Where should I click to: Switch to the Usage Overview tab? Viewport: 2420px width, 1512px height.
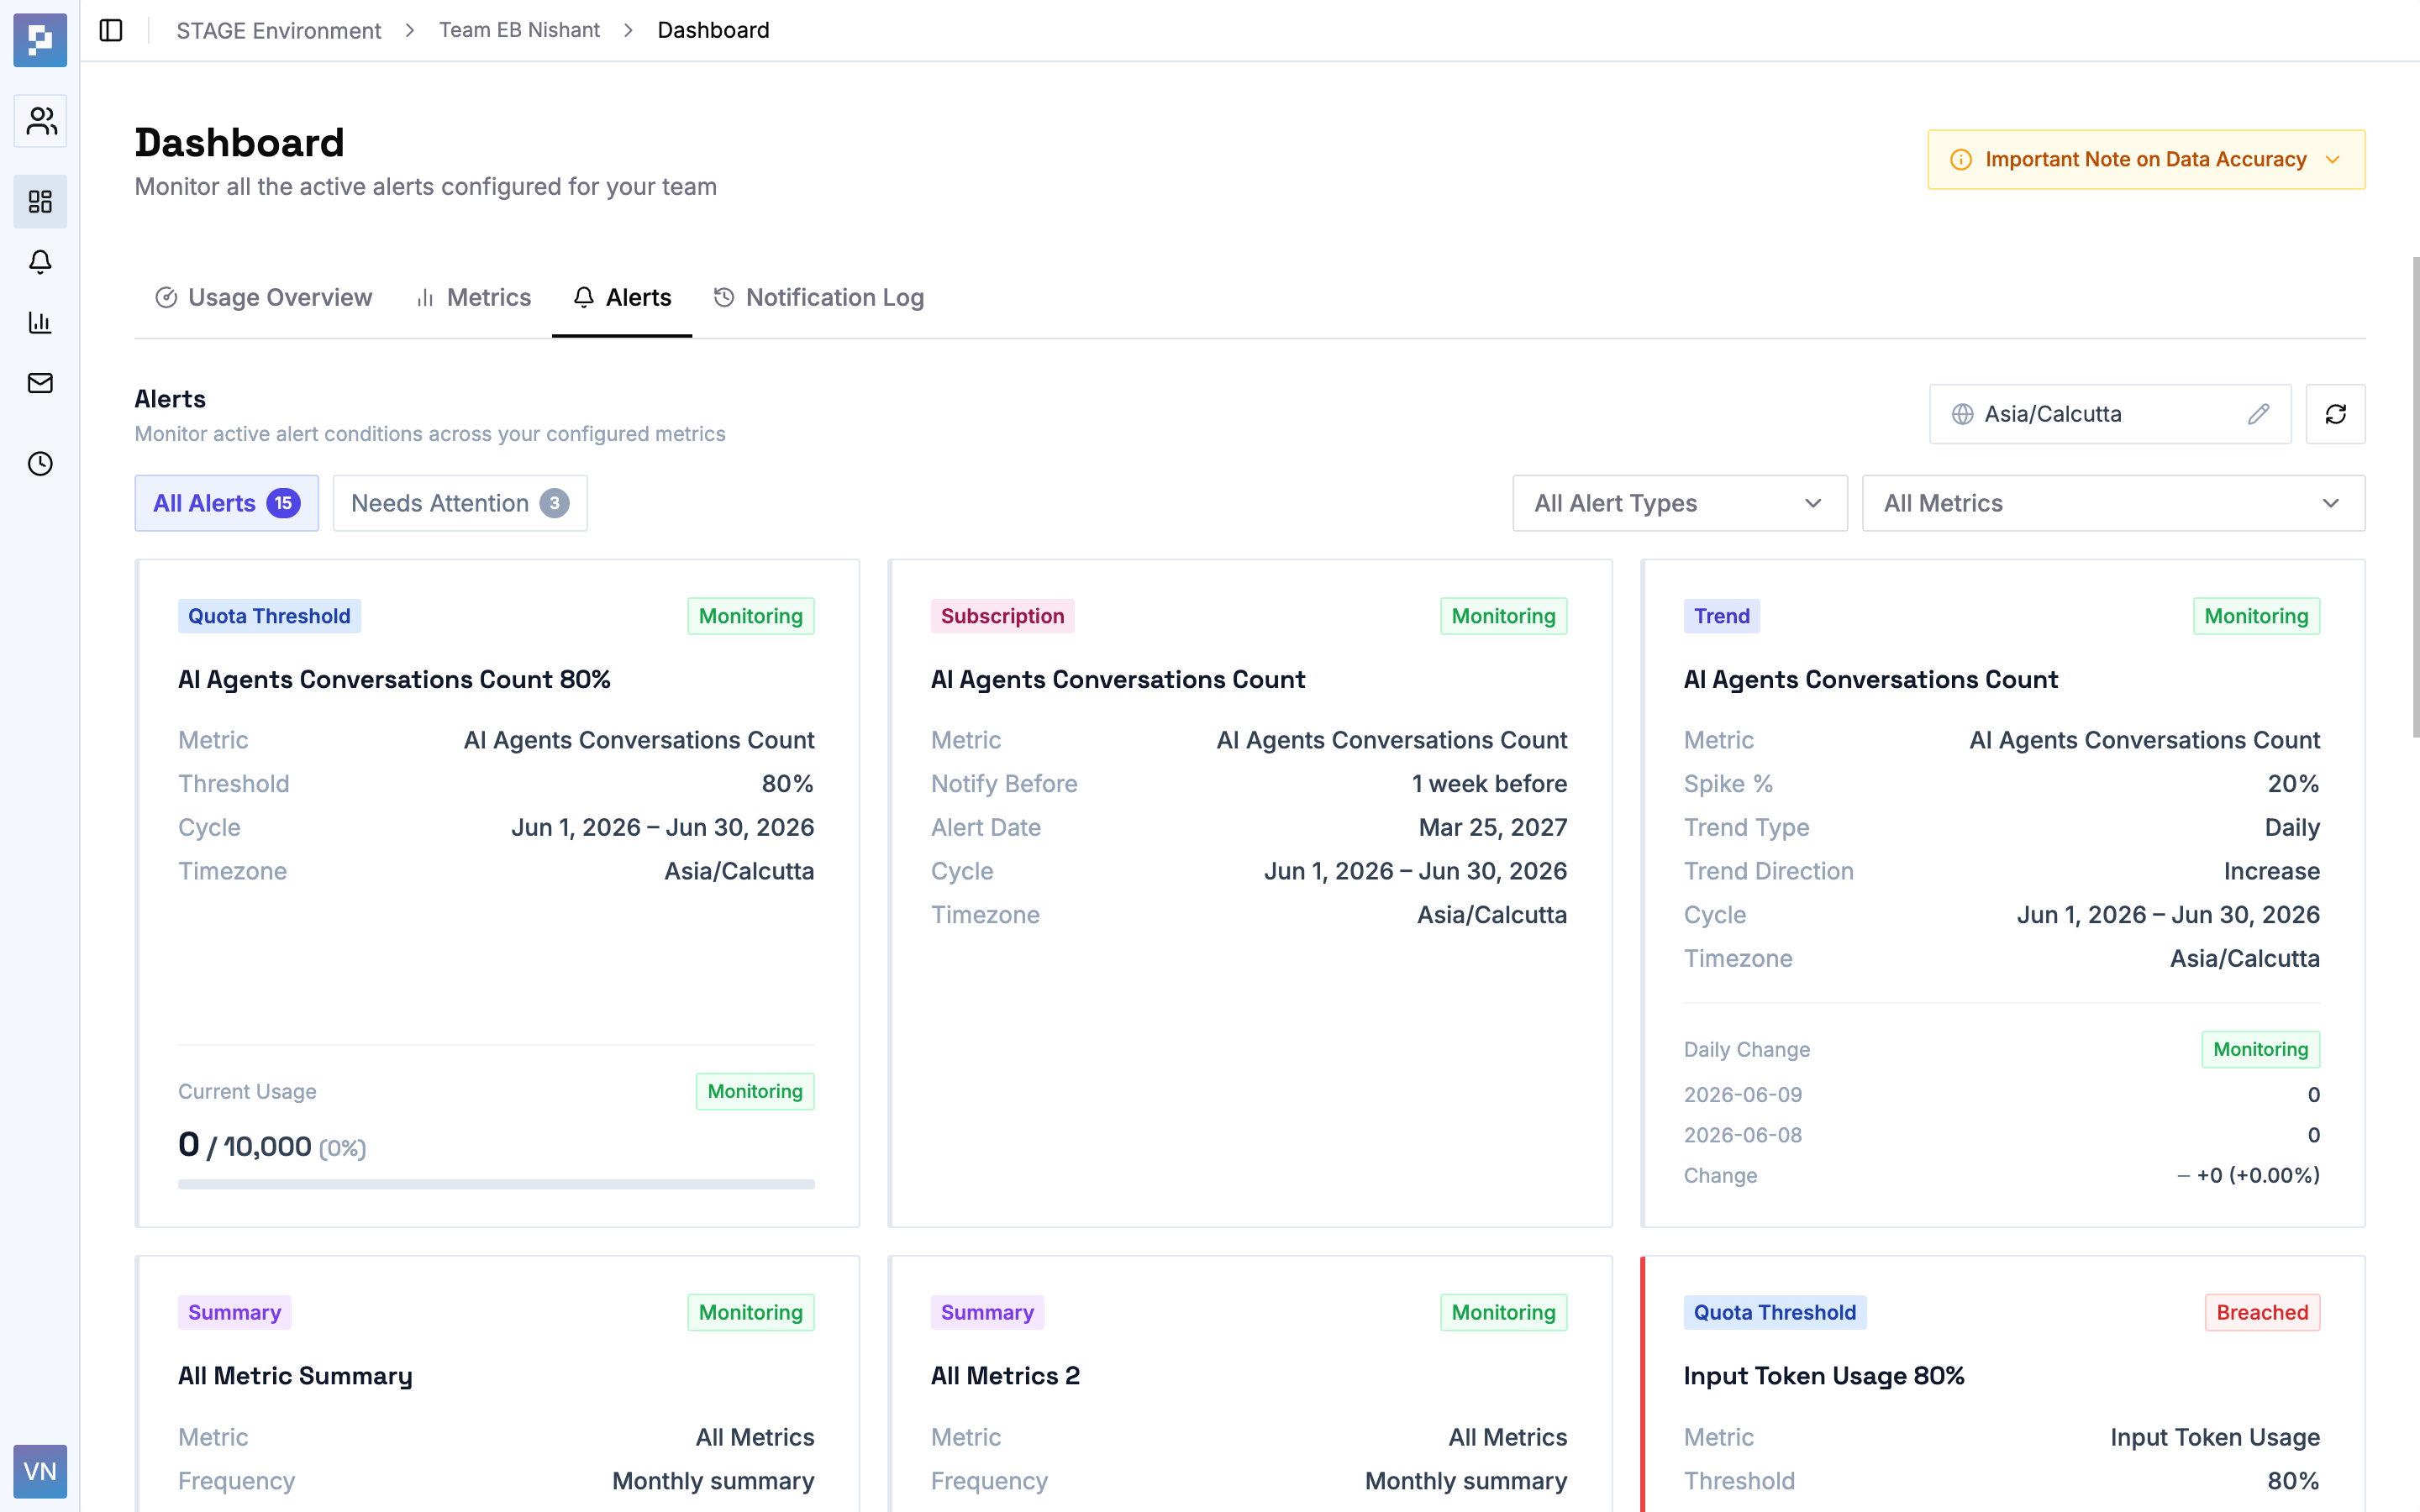(263, 298)
